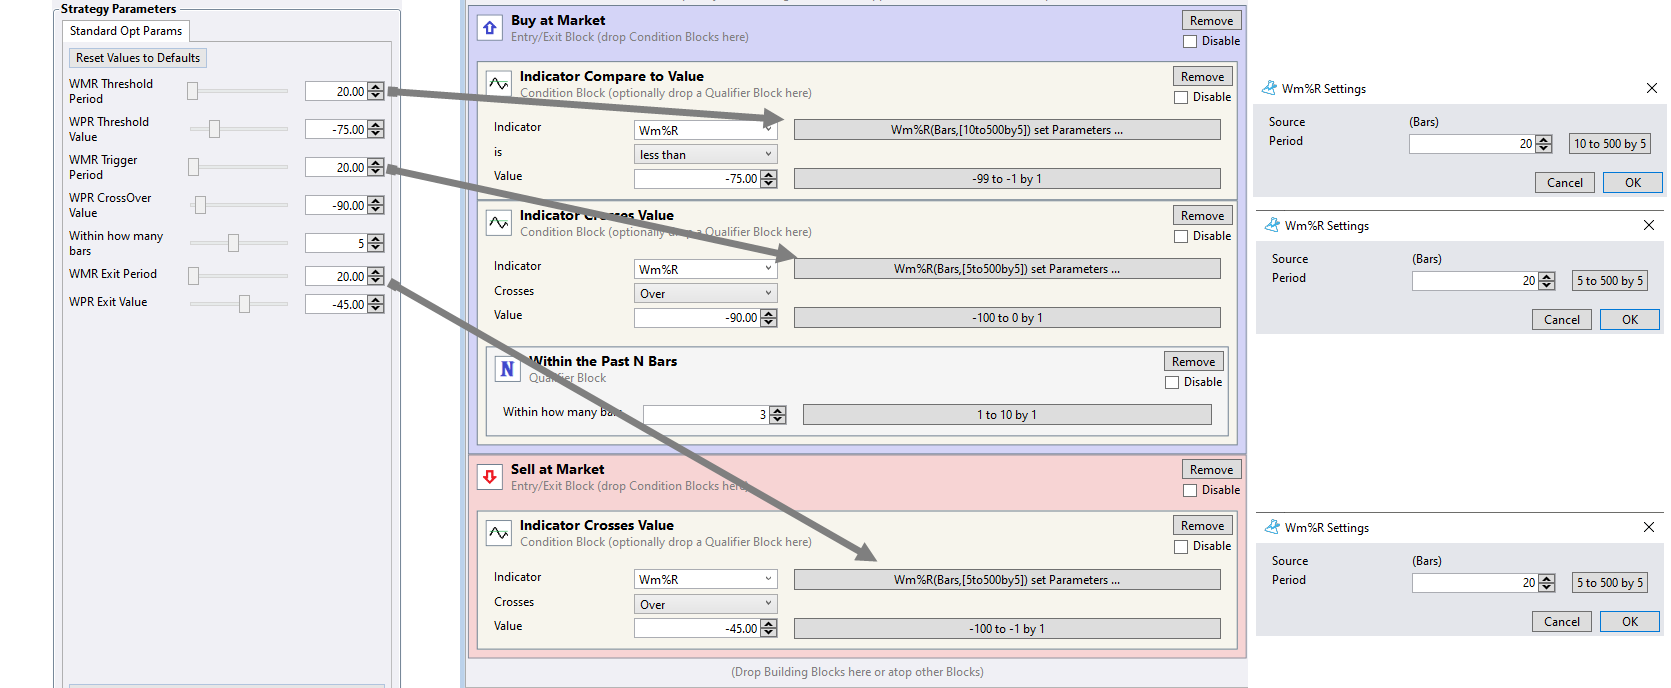Click the Value field showing -75.00 in Compare block
This screenshot has width=1671, height=688.
(x=697, y=178)
